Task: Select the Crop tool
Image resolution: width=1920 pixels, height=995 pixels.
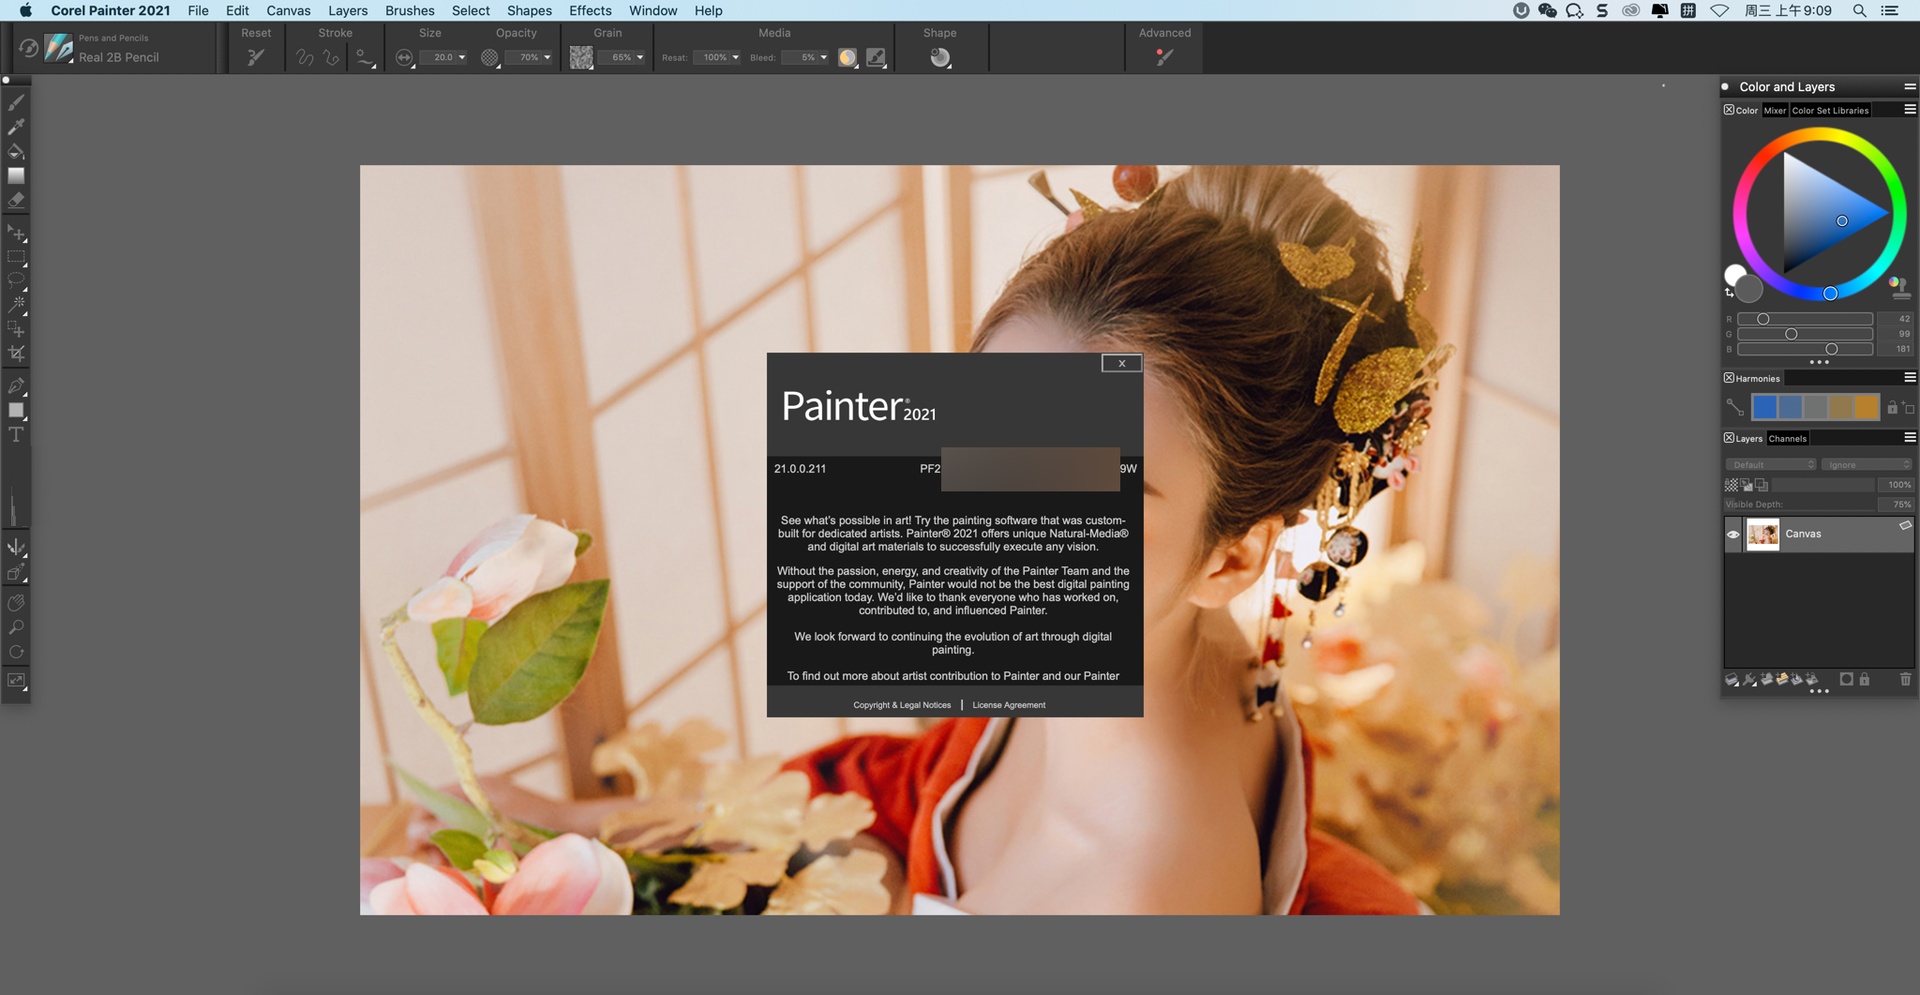Action: click(16, 353)
